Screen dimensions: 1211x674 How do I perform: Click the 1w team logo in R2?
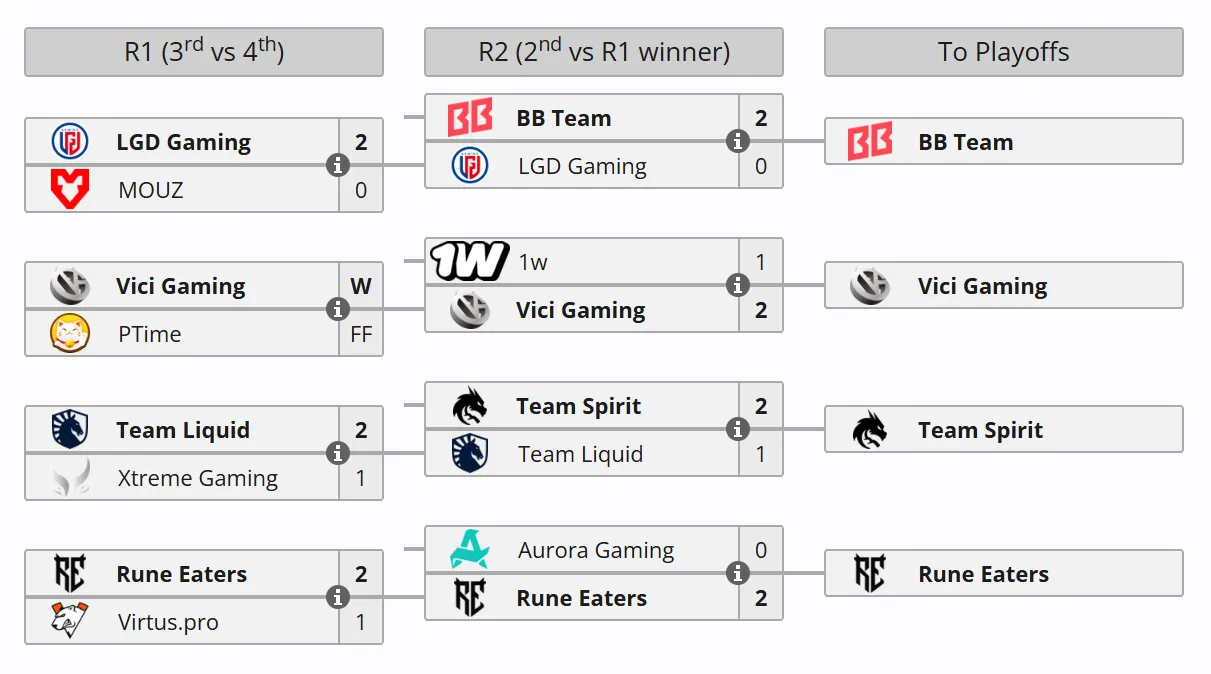[470, 262]
